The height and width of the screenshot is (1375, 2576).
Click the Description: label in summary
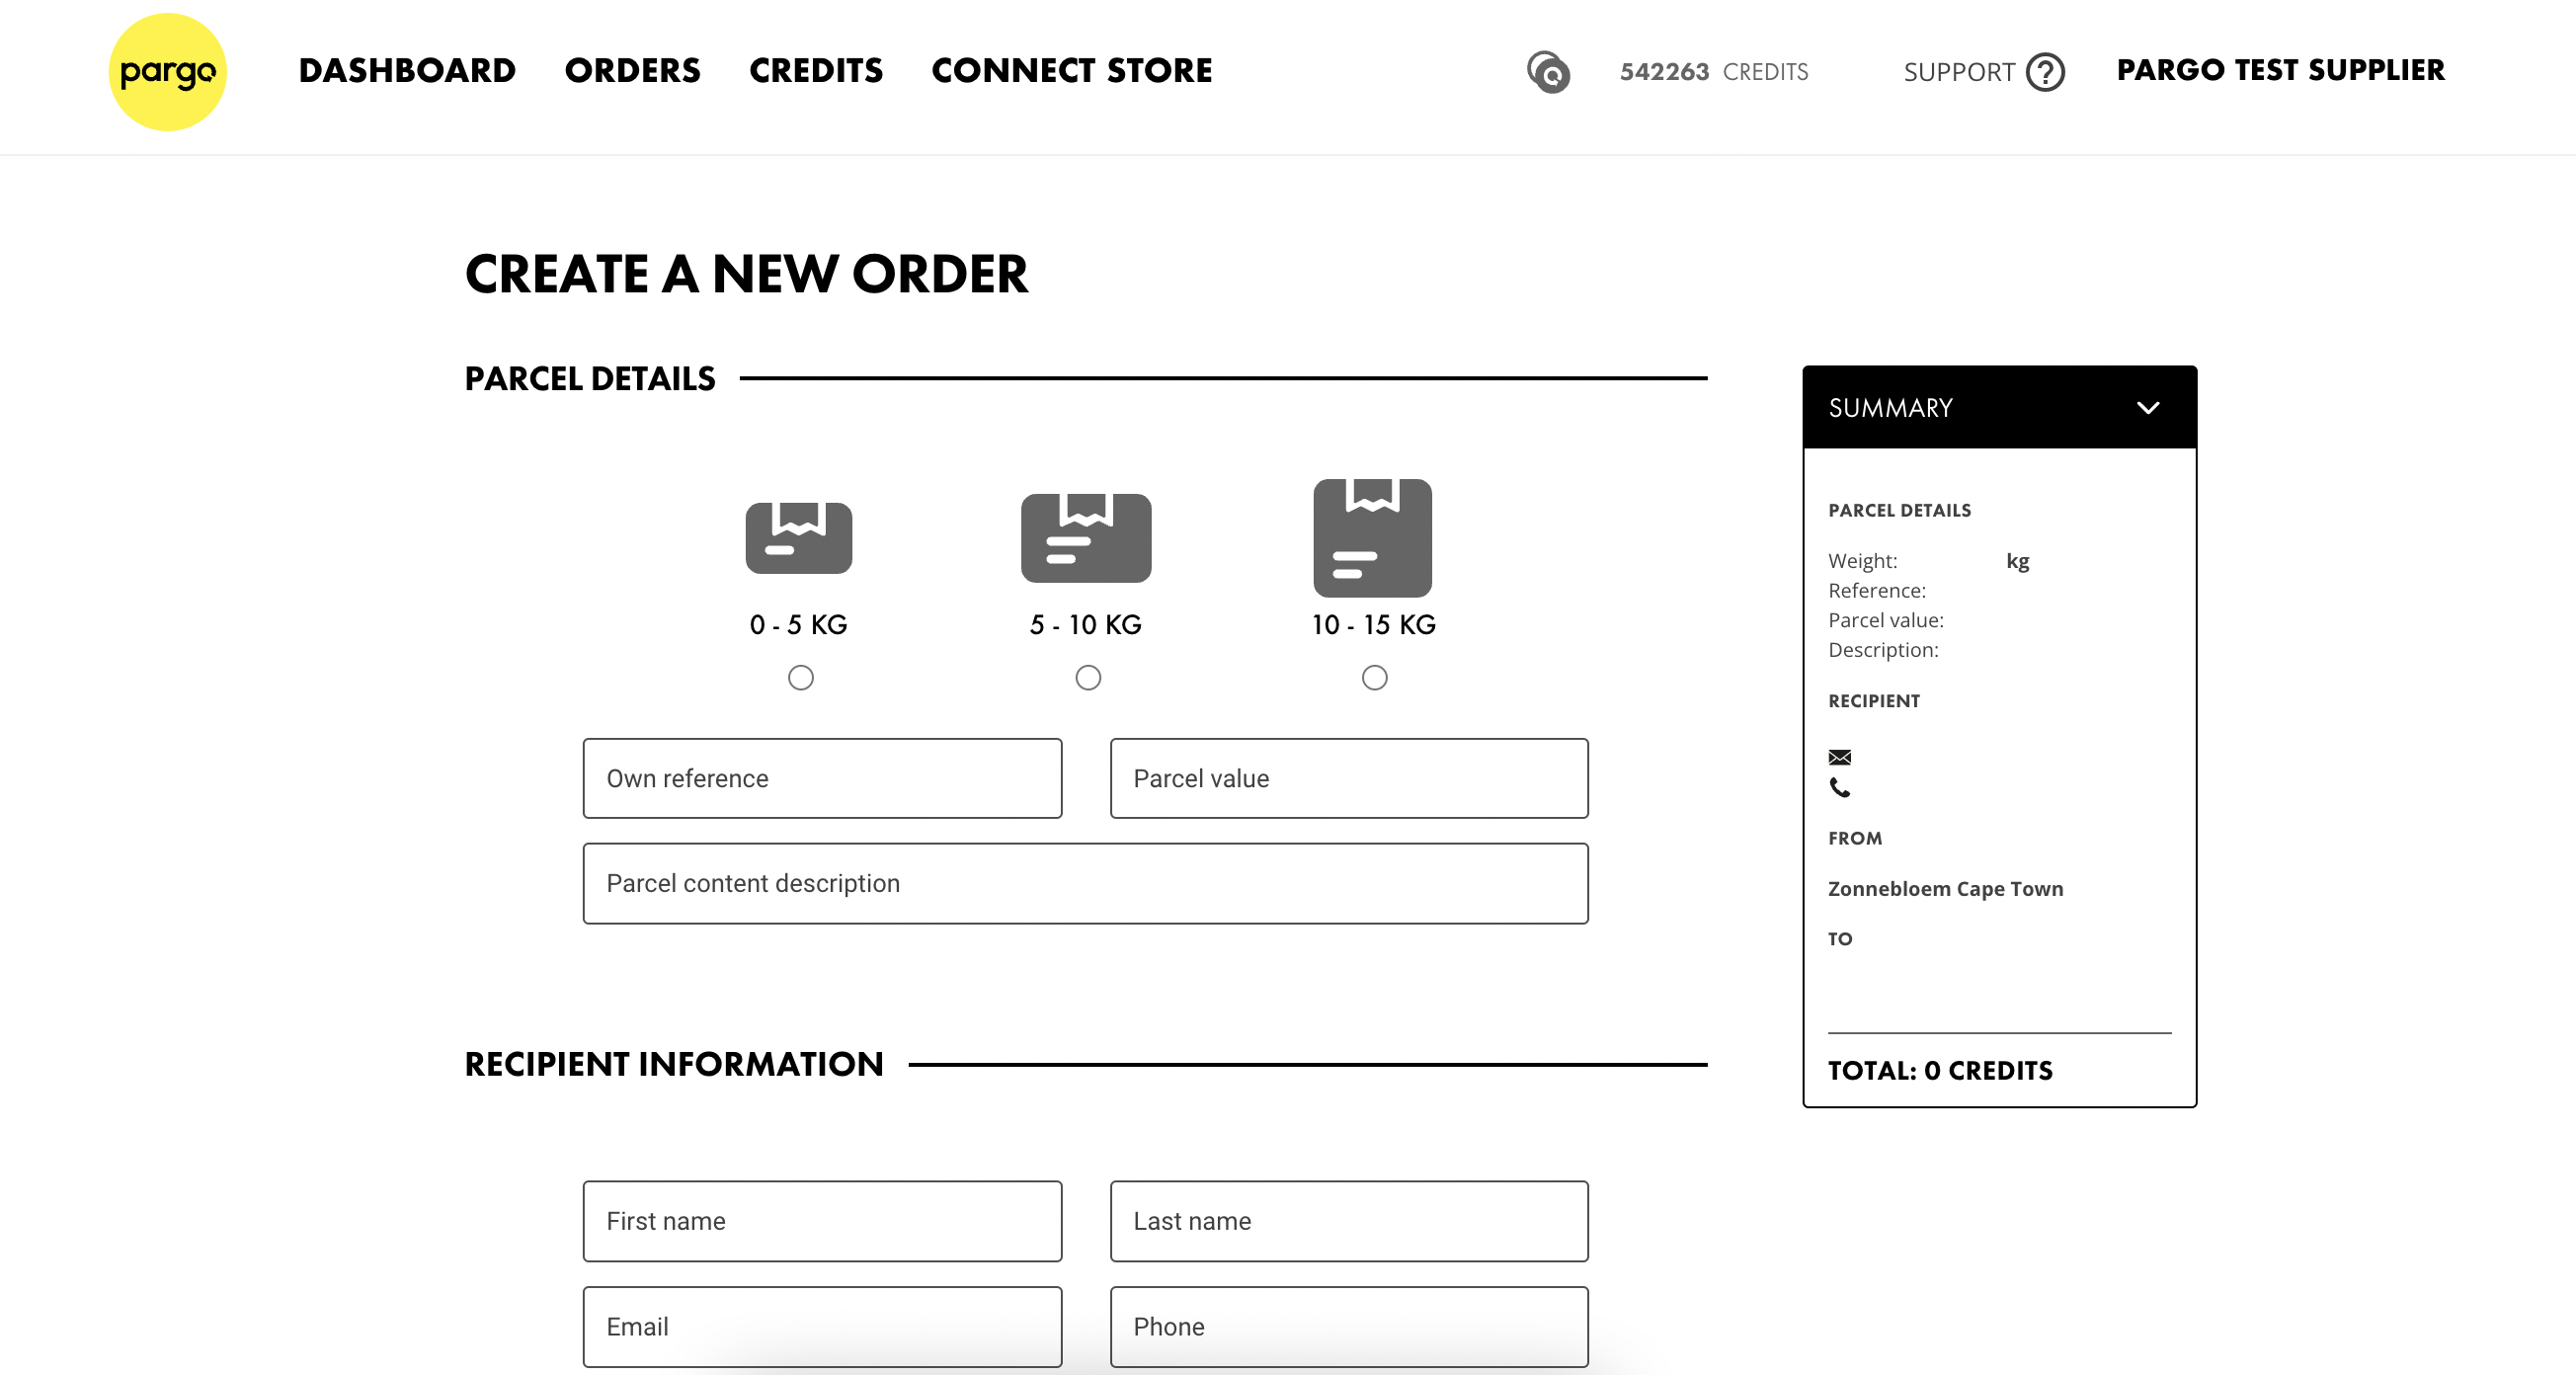pos(1882,650)
